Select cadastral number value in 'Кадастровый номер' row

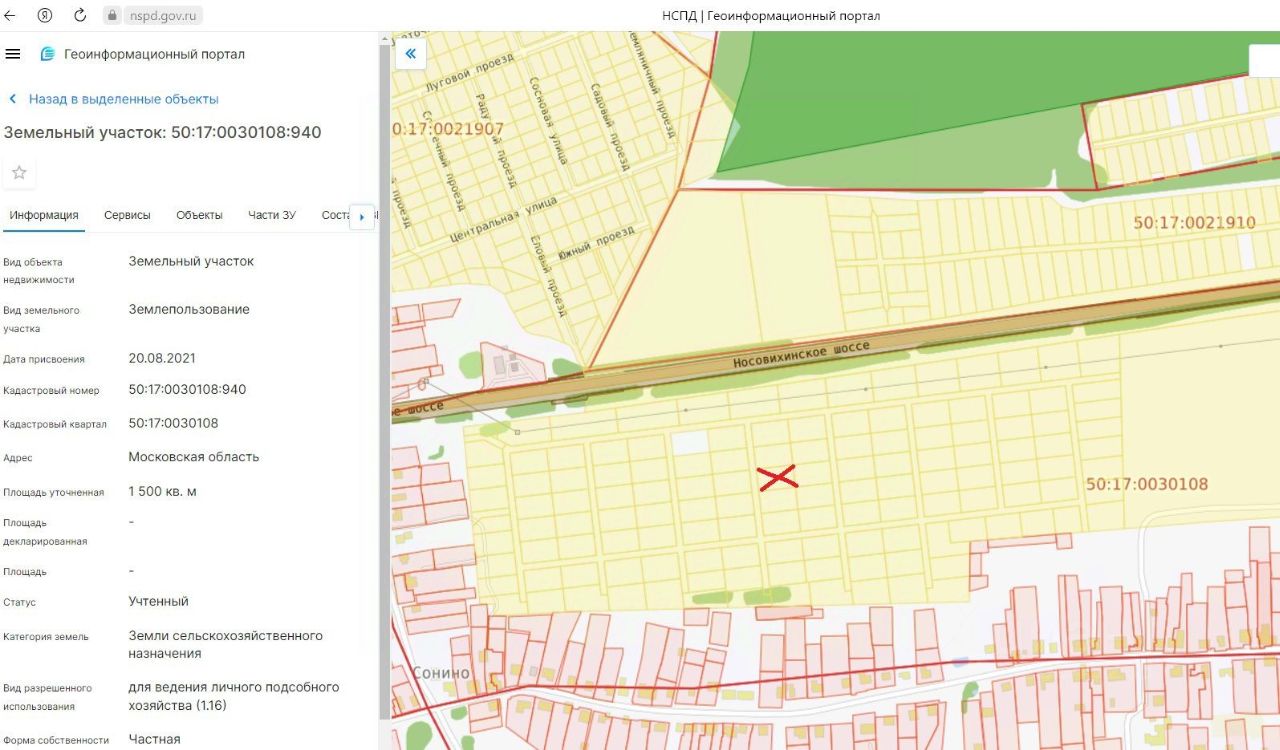187,389
